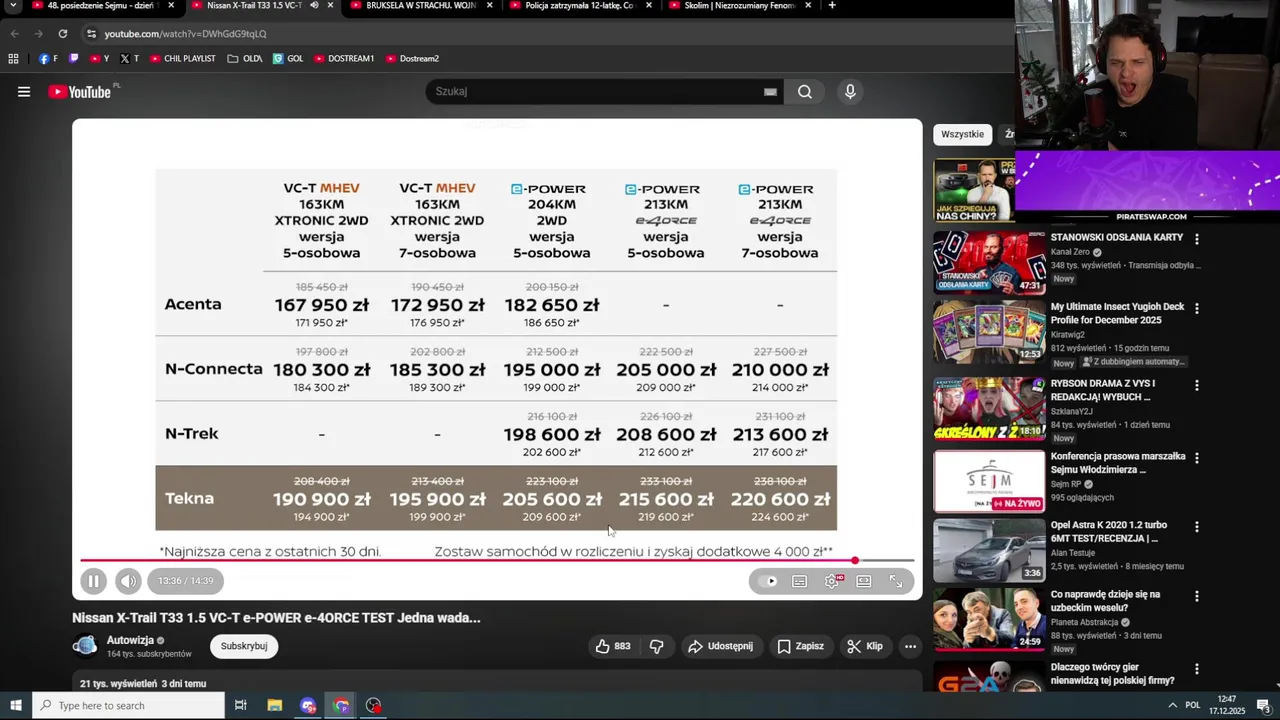Switch to theater mode view
The image size is (1280, 720).
click(864, 581)
